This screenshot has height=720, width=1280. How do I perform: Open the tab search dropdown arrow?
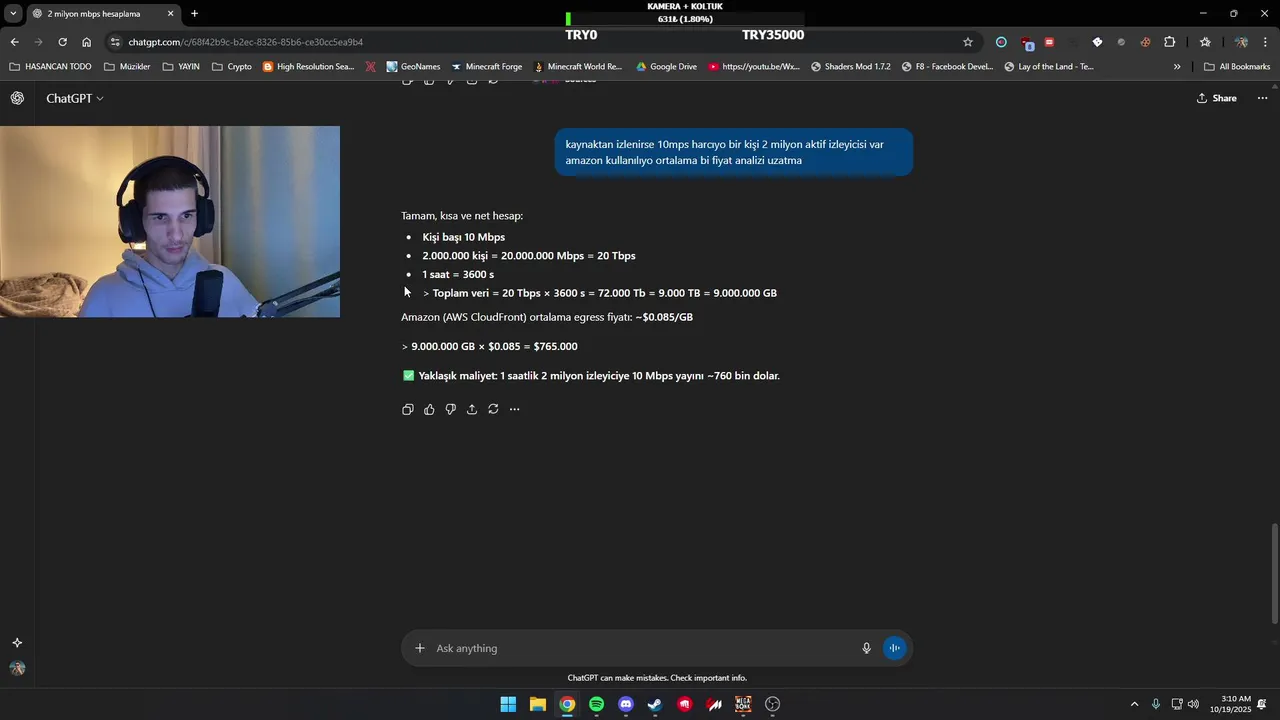tap(13, 14)
